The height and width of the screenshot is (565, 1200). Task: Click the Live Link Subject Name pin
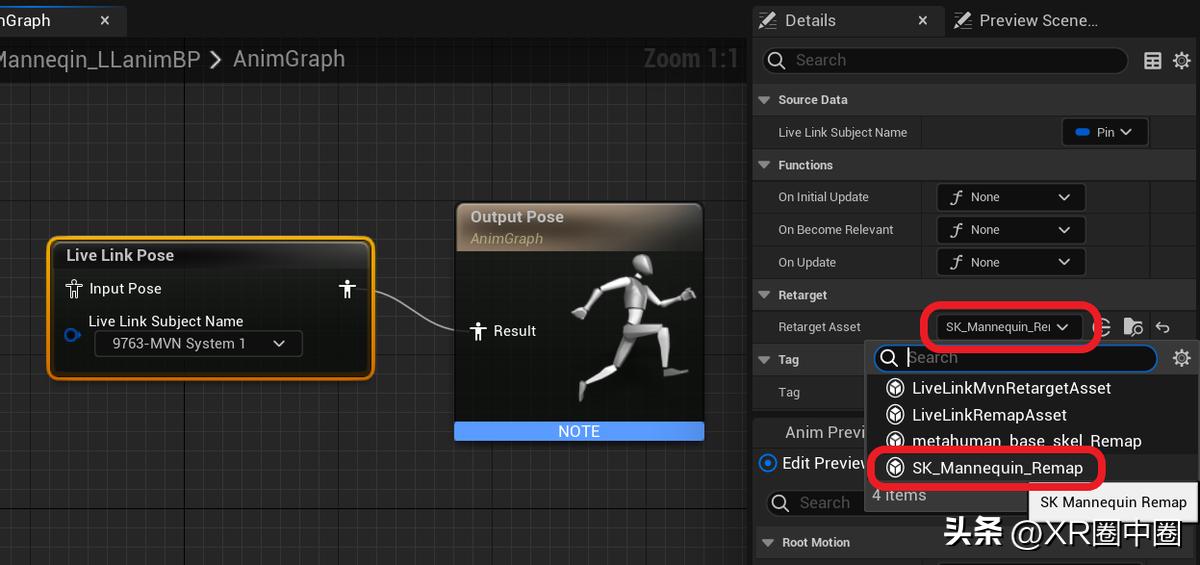[72, 335]
